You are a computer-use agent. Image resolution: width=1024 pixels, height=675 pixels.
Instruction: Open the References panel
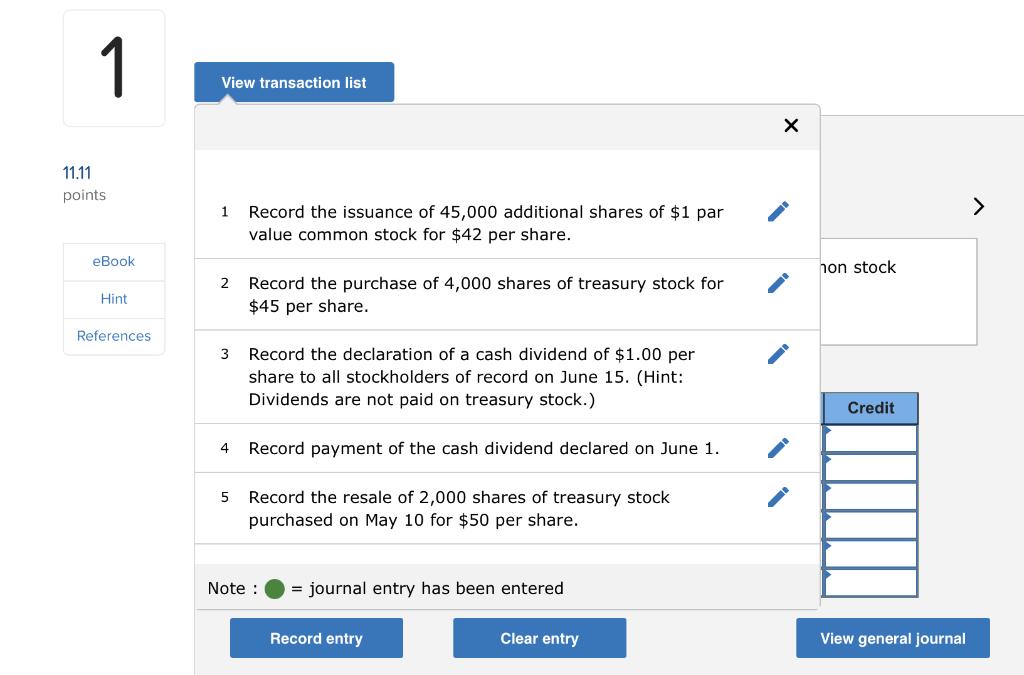coord(113,336)
